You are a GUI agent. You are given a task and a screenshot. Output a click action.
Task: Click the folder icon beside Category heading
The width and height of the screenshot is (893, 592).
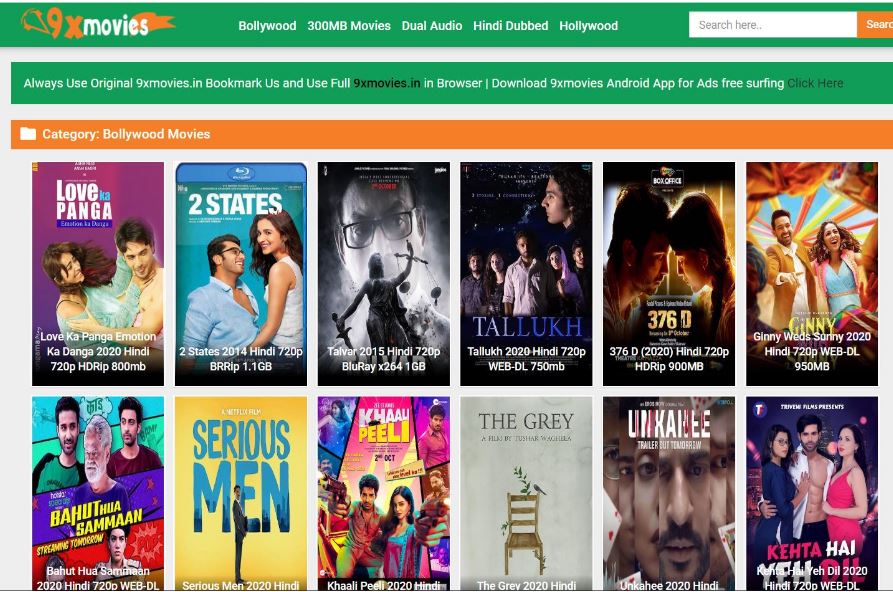[28, 134]
